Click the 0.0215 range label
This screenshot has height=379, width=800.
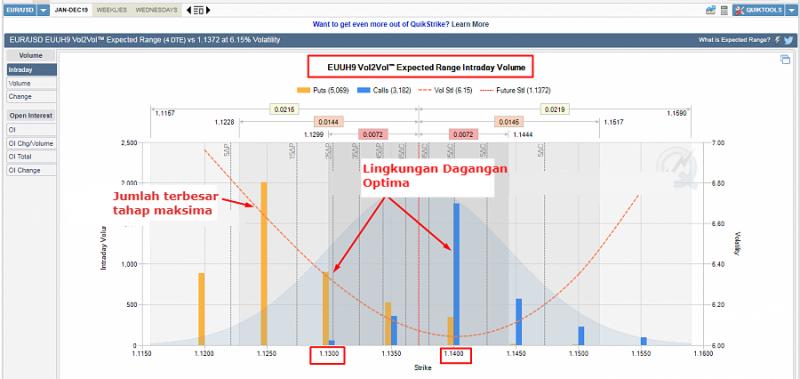(284, 109)
